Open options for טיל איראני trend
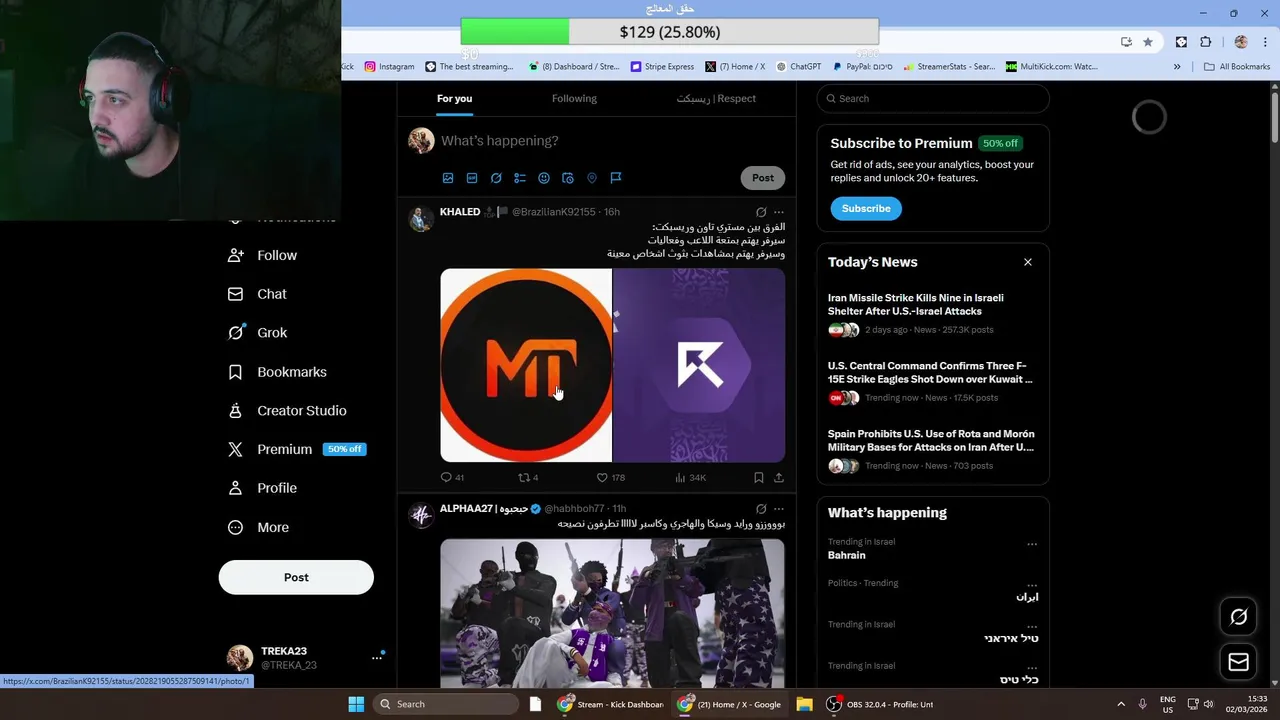The width and height of the screenshot is (1280, 720). (1032, 627)
